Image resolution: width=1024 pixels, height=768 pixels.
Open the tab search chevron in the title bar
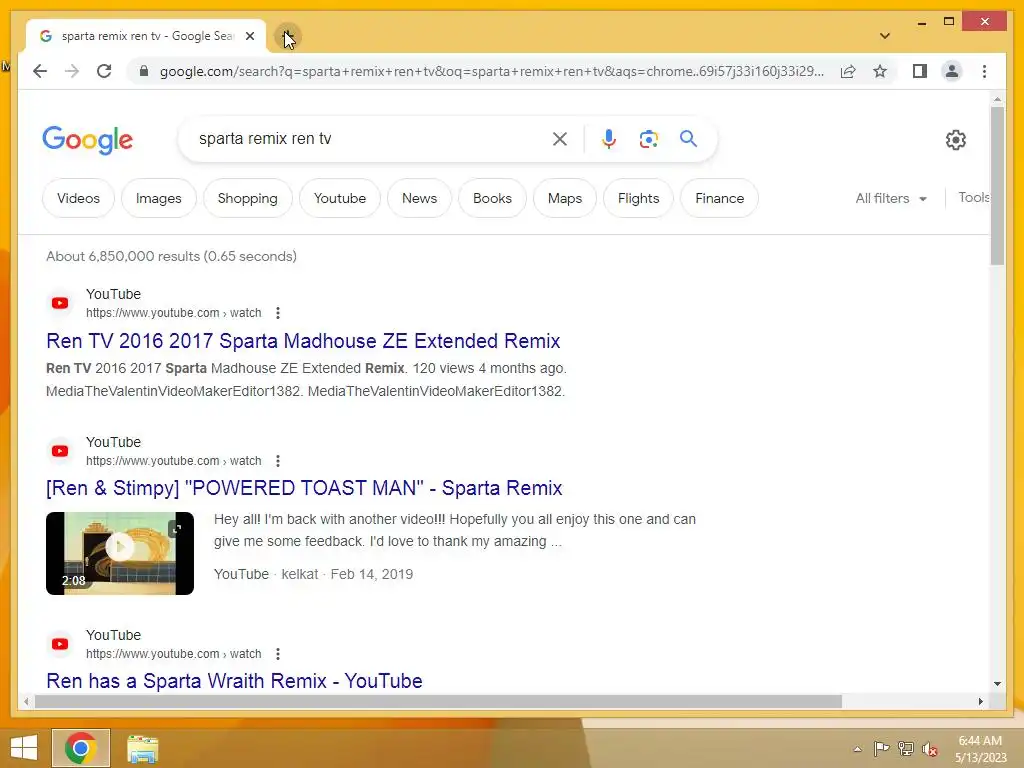pyautogui.click(x=884, y=36)
